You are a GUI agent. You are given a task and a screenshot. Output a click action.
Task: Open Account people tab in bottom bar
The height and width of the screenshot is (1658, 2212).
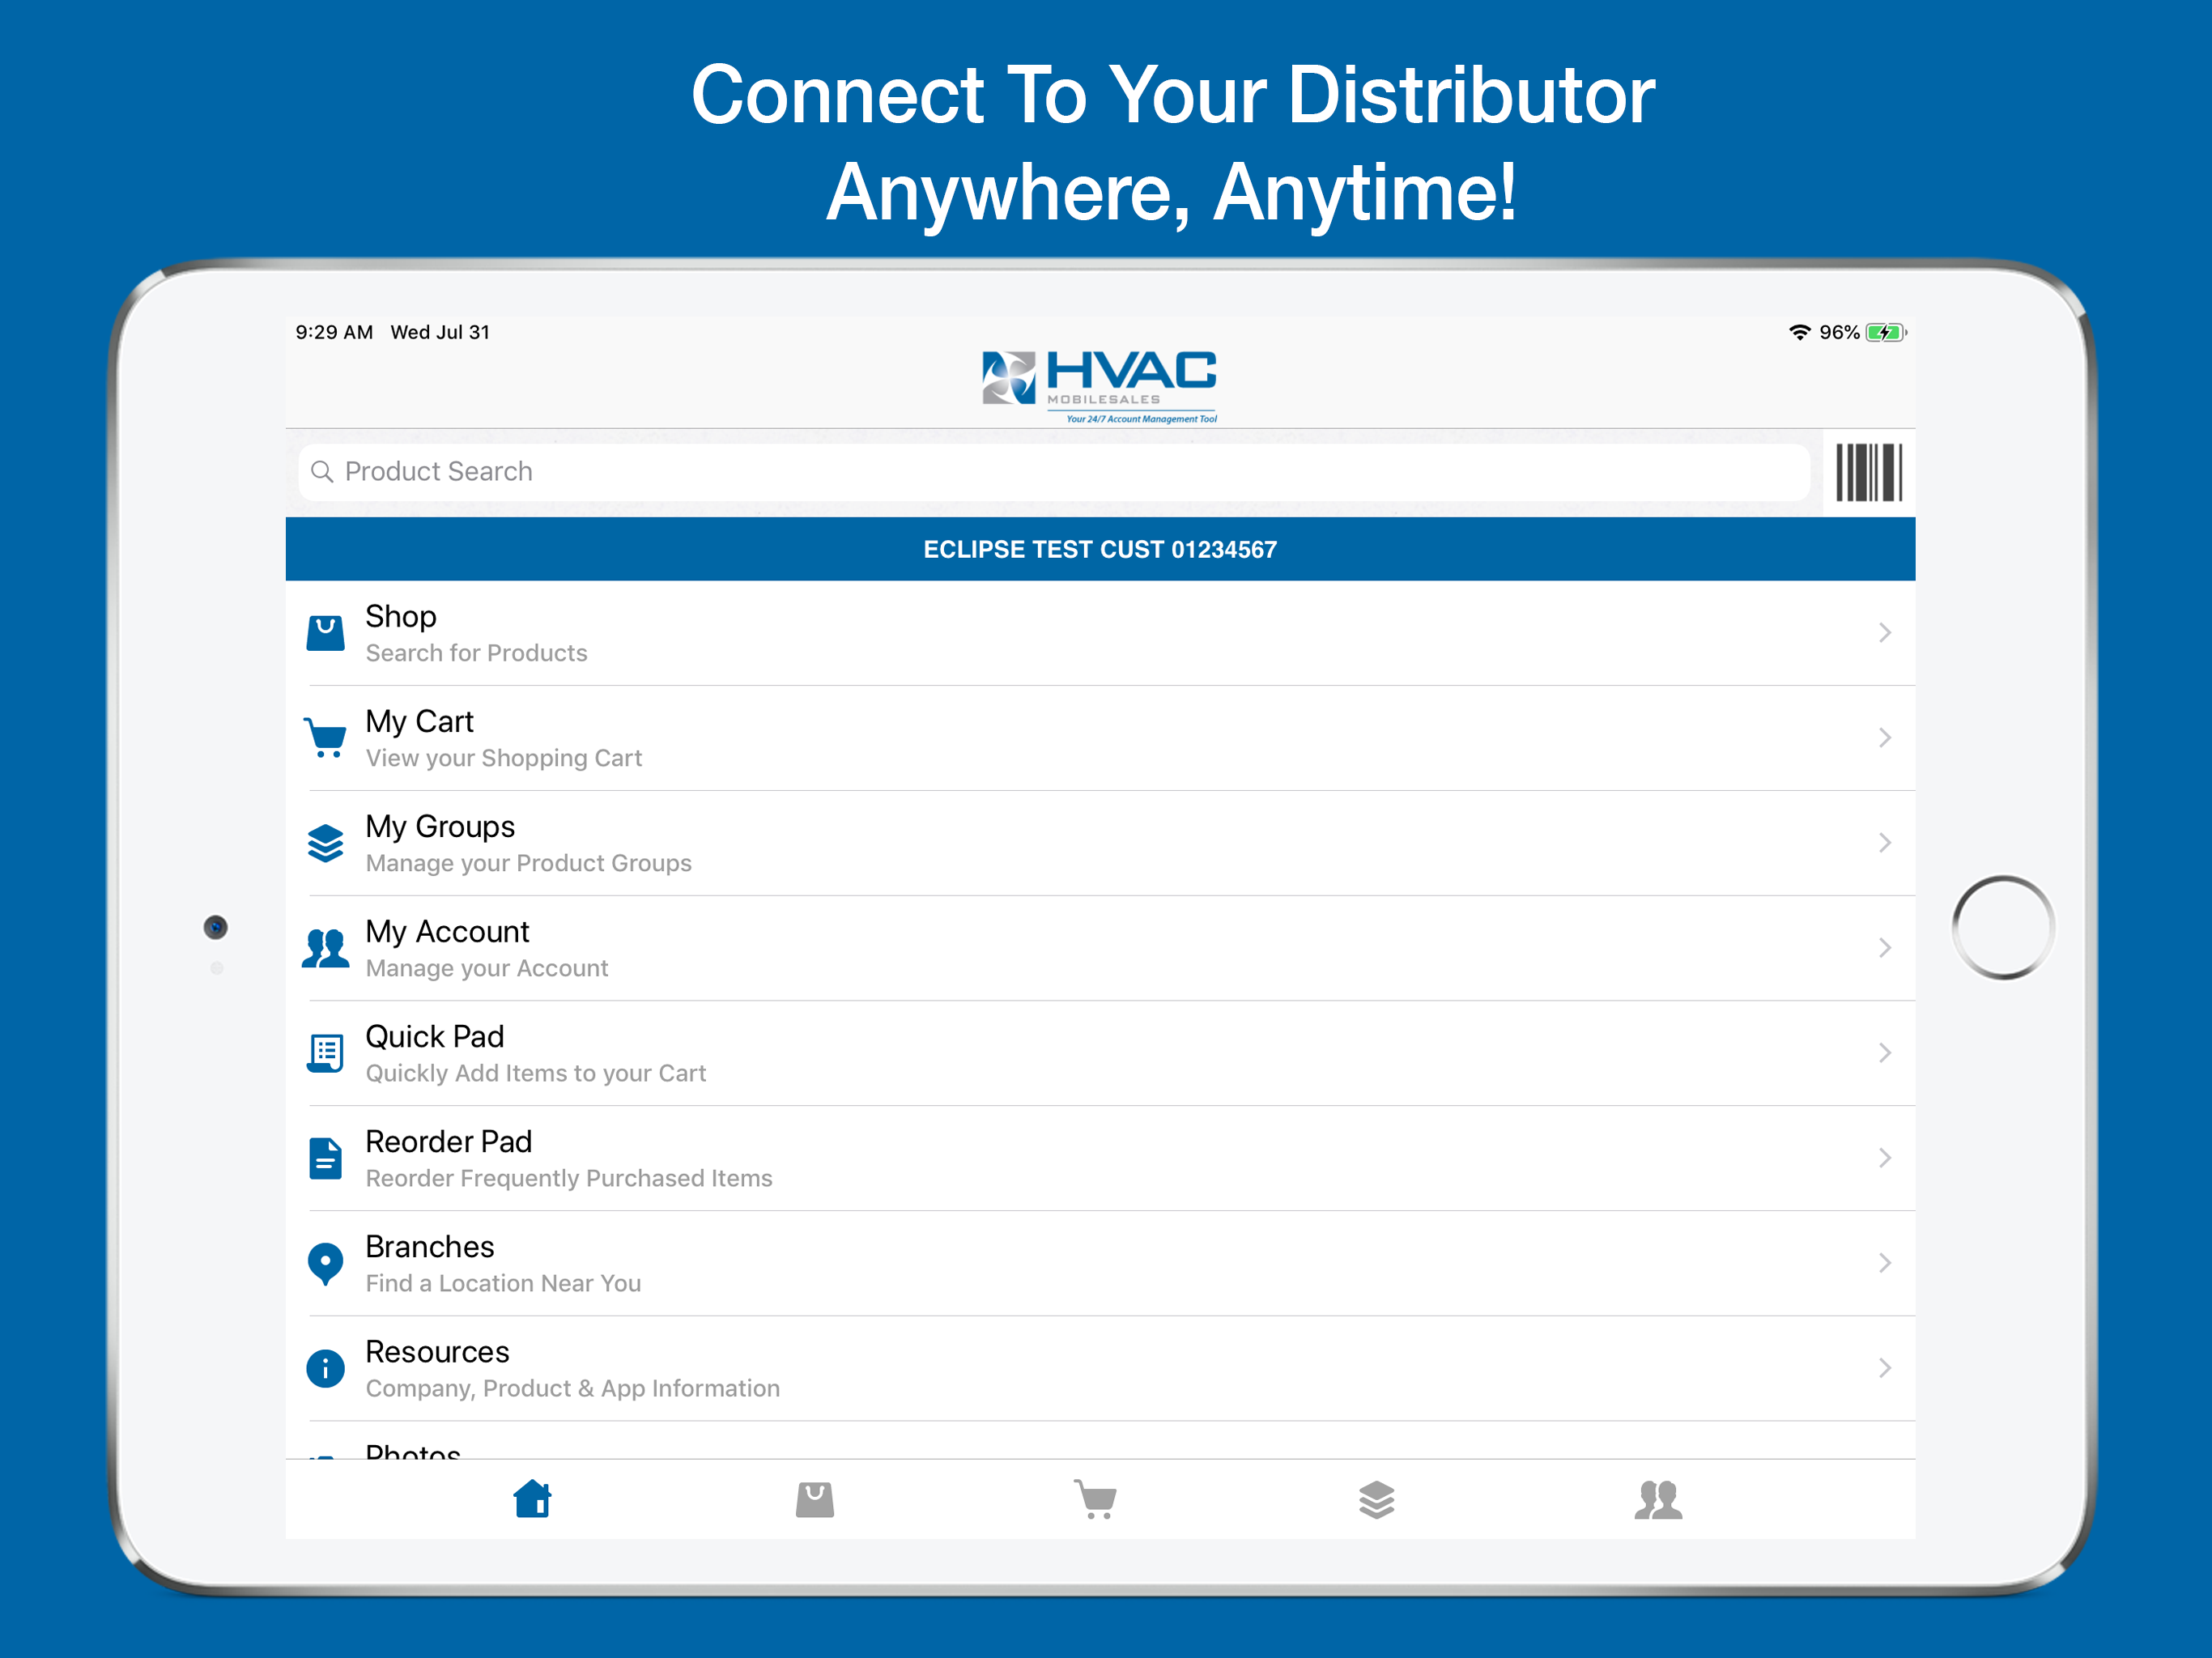1658,1499
